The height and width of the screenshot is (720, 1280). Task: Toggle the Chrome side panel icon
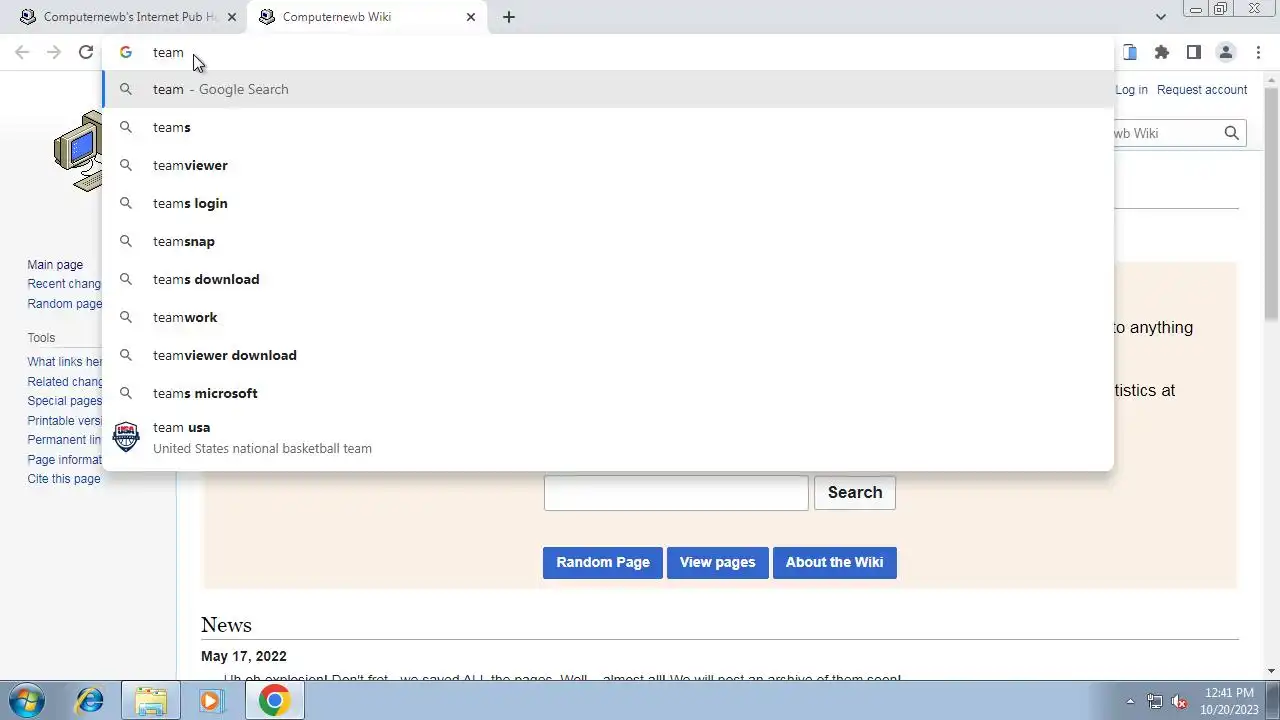[x=1193, y=52]
